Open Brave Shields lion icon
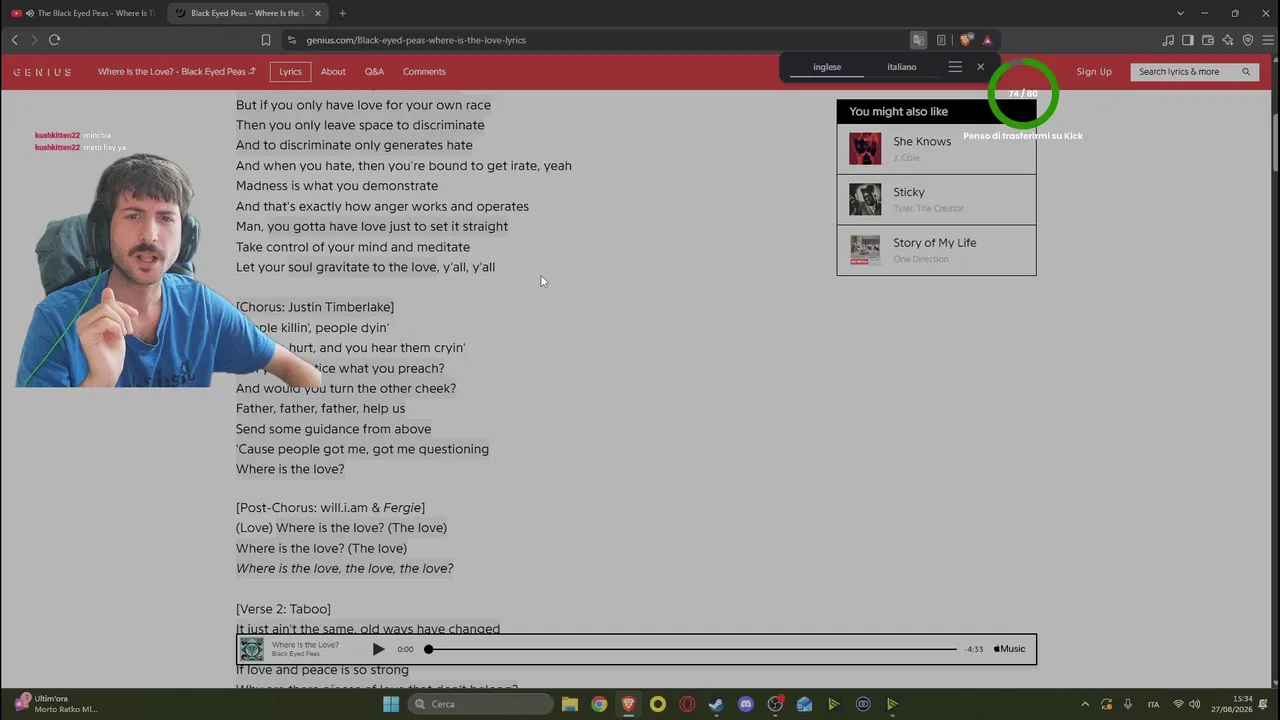1280x720 pixels. click(x=965, y=40)
